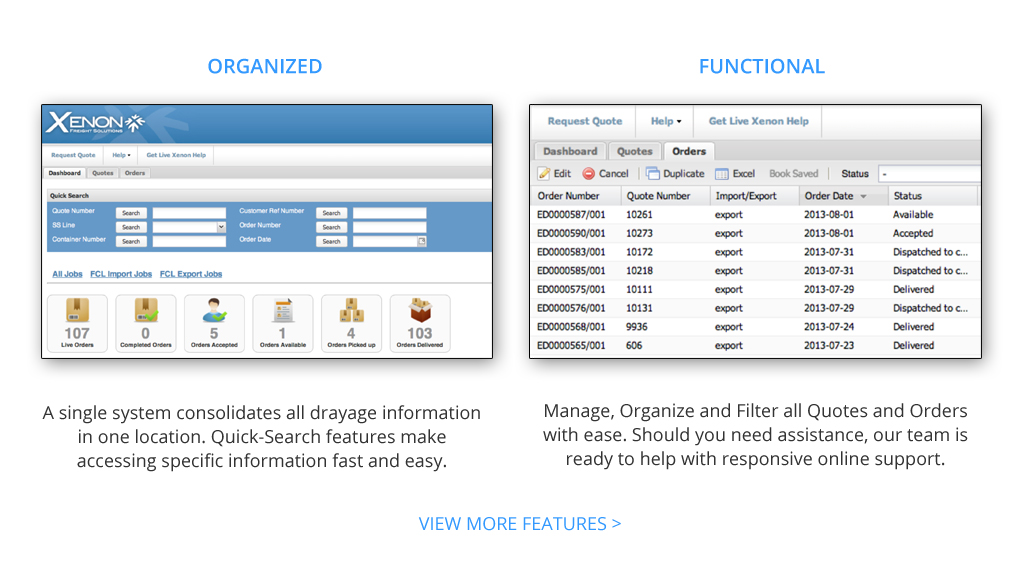The width and height of the screenshot is (1025, 574).
Task: Switch to Orders tab in left panel
Action: pyautogui.click(x=135, y=173)
